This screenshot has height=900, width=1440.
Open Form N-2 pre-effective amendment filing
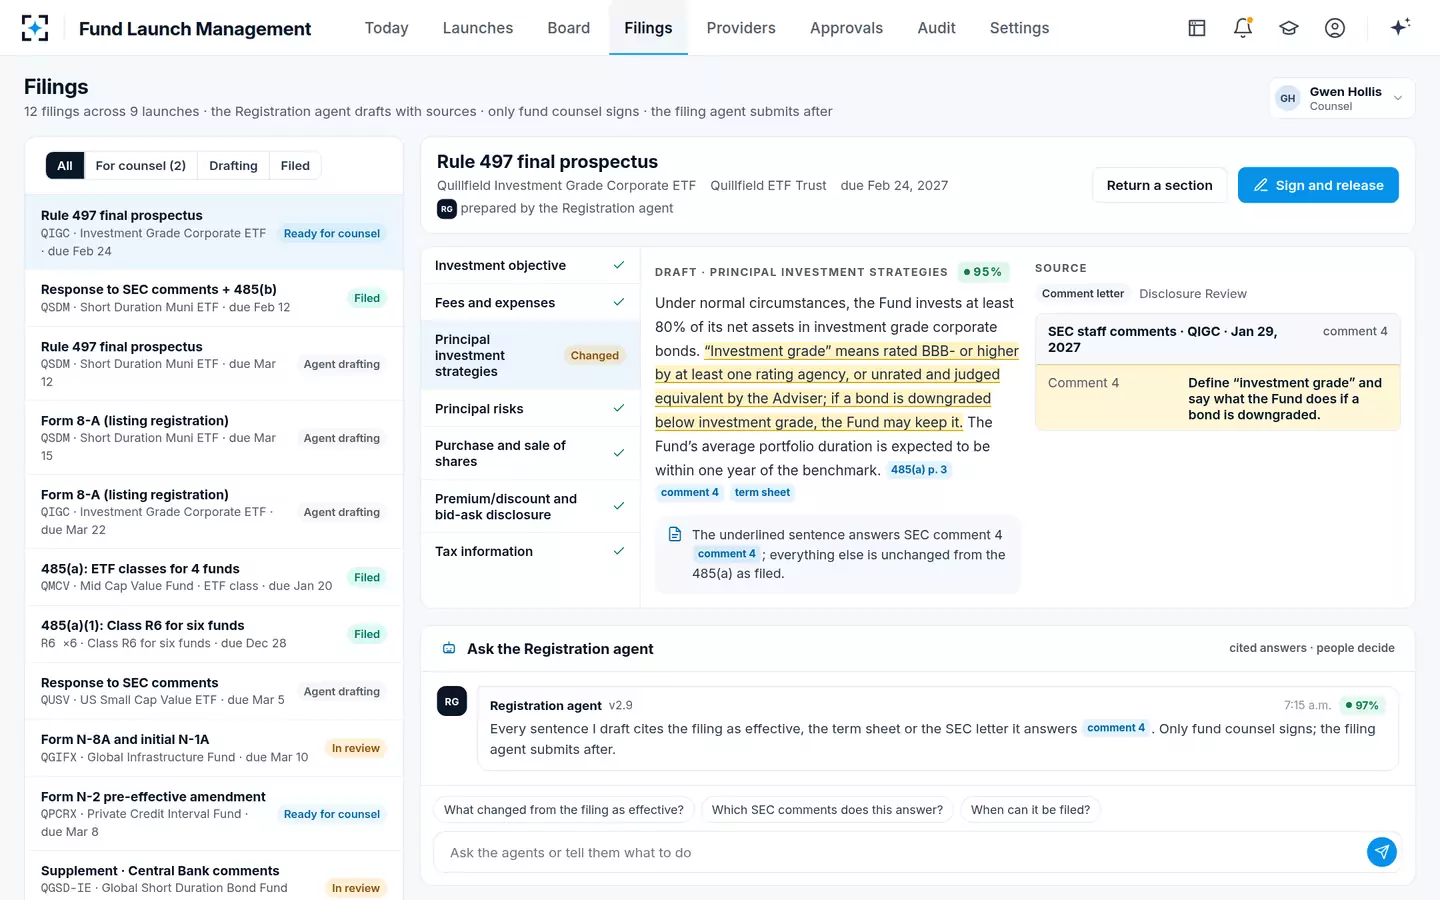[213, 814]
